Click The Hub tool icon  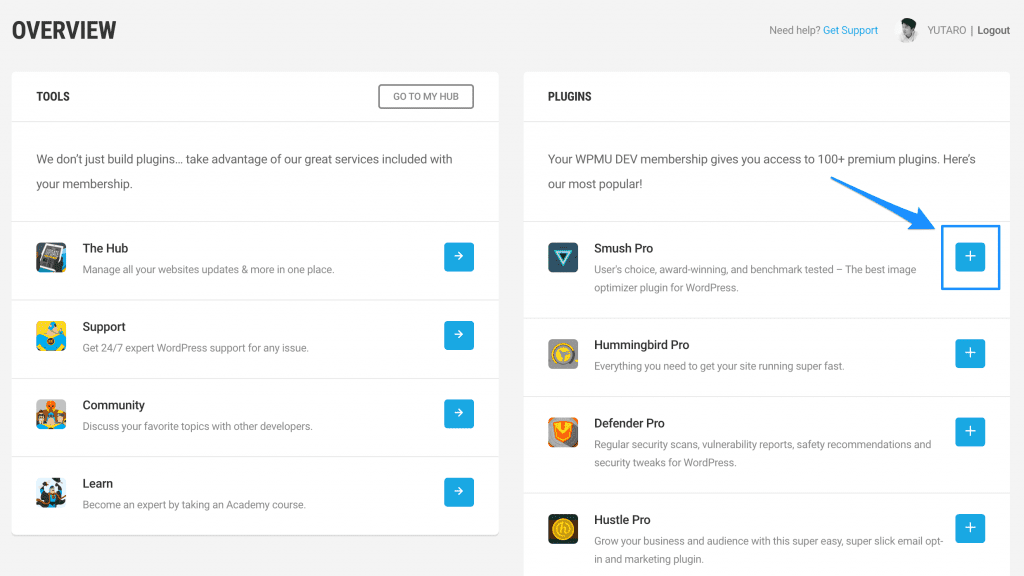pyautogui.click(x=51, y=257)
